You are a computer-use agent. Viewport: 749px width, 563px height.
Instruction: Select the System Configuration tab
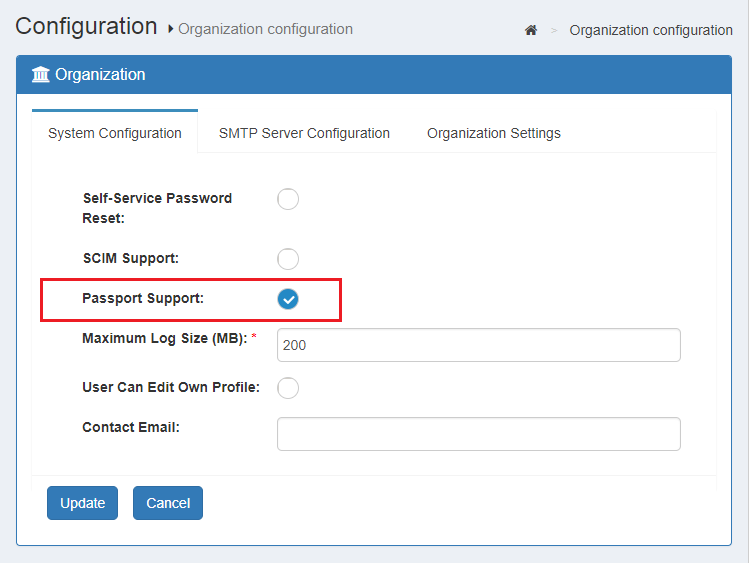pyautogui.click(x=115, y=133)
